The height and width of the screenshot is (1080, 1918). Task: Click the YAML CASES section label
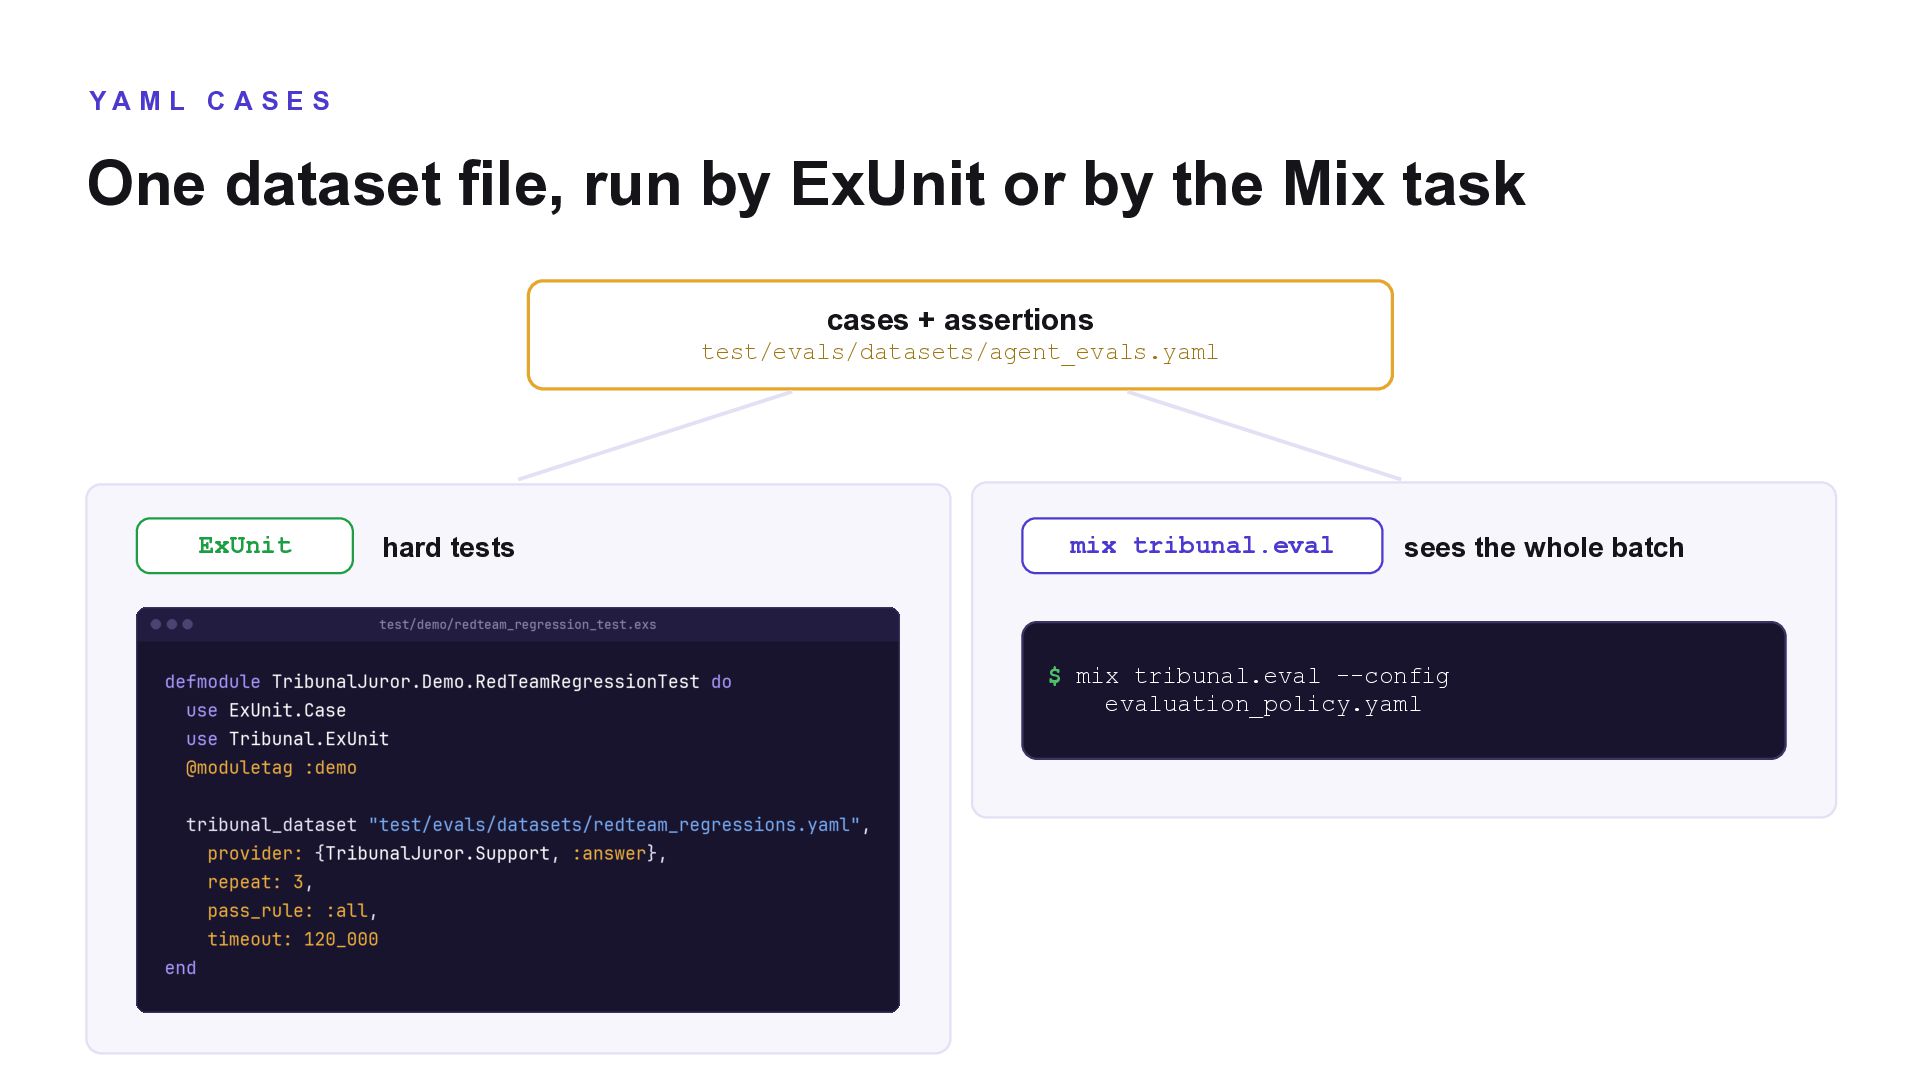pyautogui.click(x=210, y=101)
